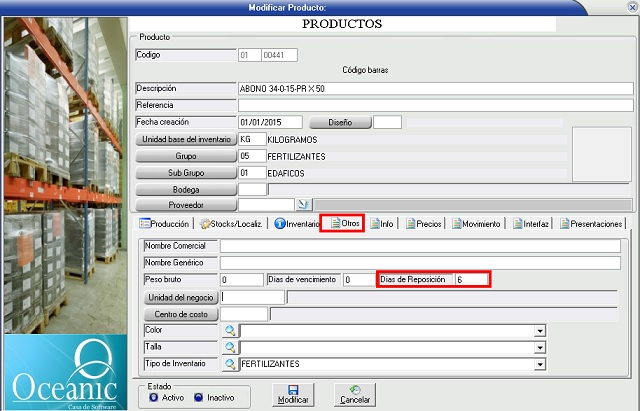Expand the Tipo de Inventario dropdown
The image size is (640, 411).
[x=540, y=364]
